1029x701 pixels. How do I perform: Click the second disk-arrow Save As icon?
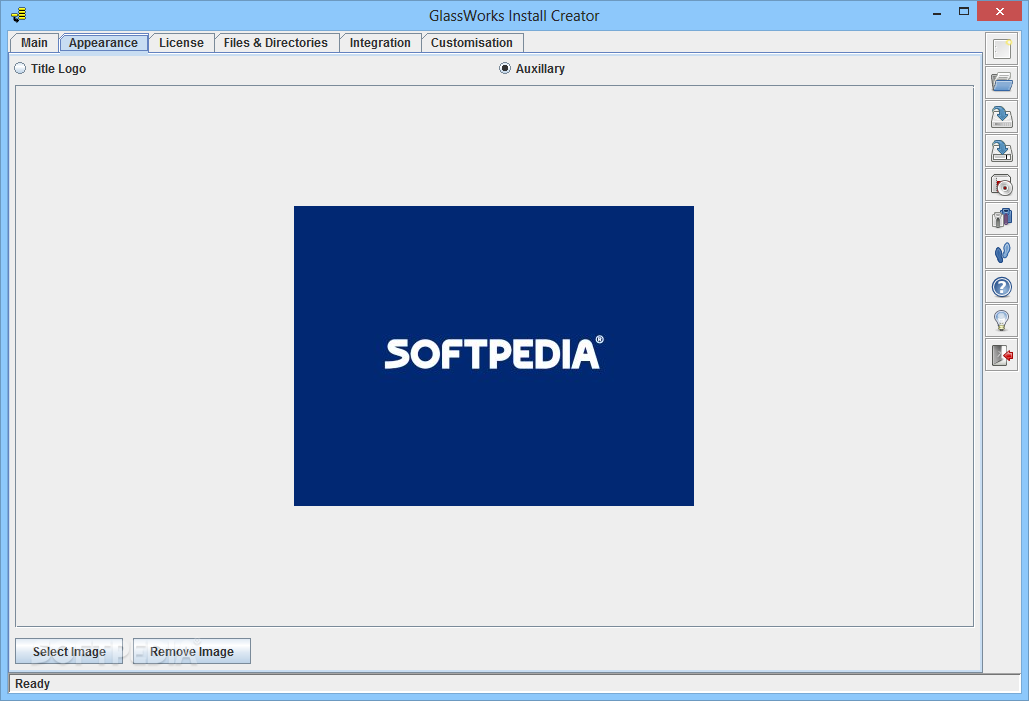1001,151
